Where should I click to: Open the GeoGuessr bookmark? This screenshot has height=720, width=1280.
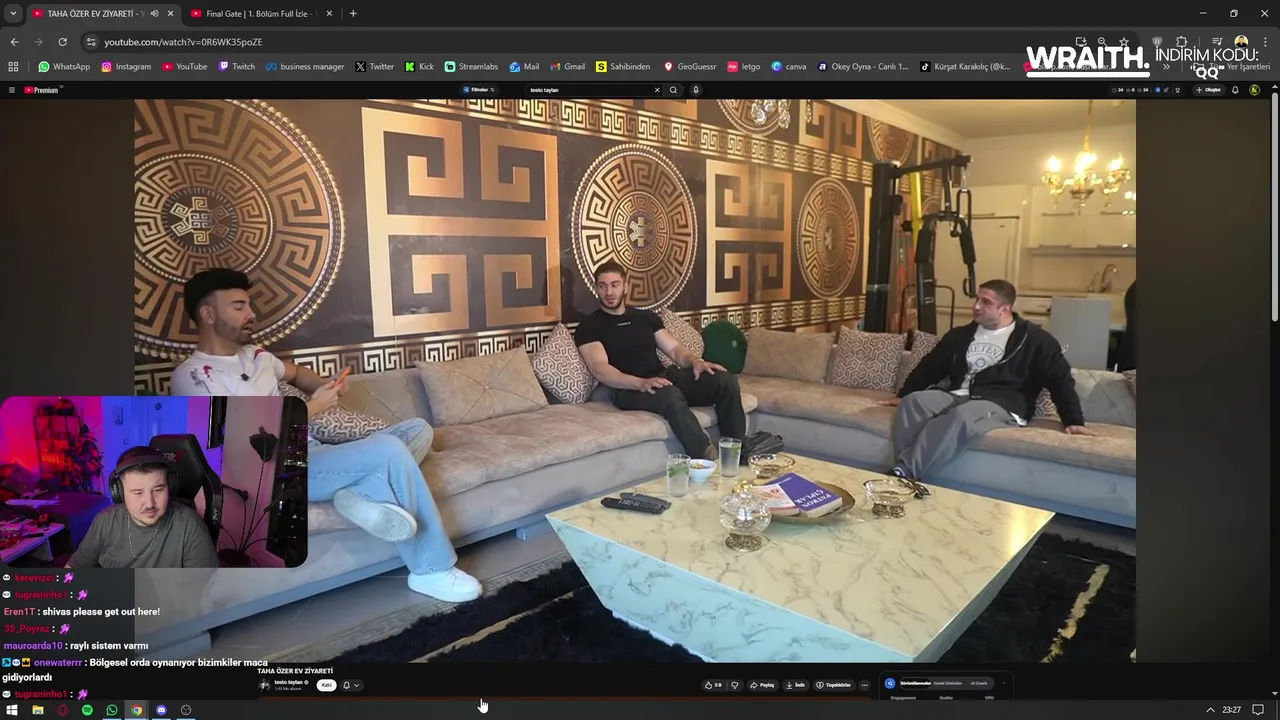click(690, 67)
